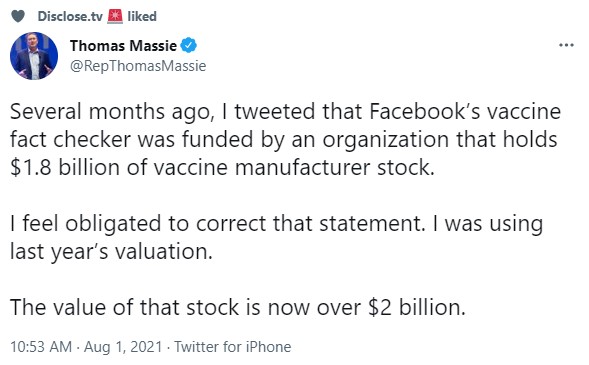Click the first paragraph about Facebook's vaccine

click(285, 139)
